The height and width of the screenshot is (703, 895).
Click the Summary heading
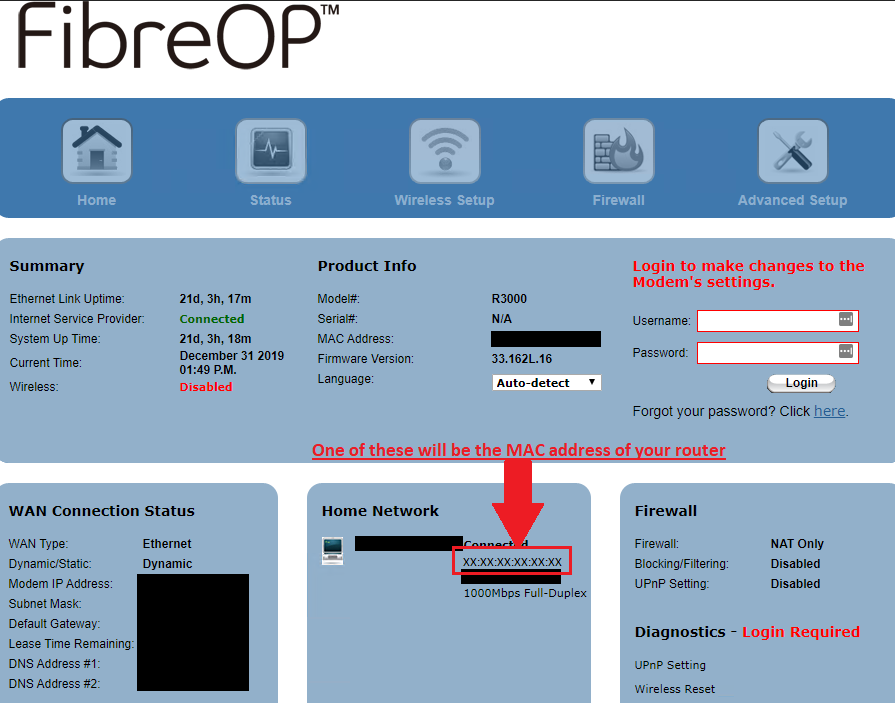coord(47,266)
